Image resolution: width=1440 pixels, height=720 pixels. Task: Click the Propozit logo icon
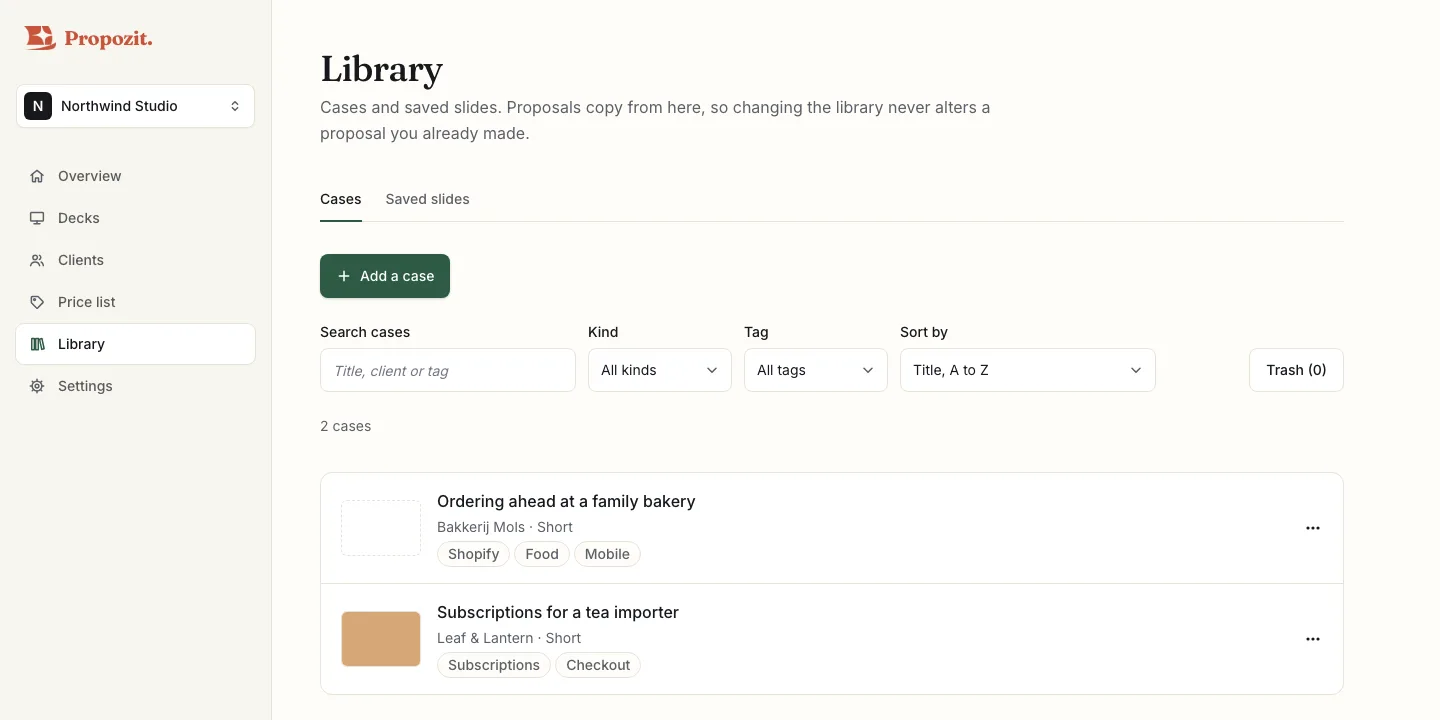[x=40, y=38]
